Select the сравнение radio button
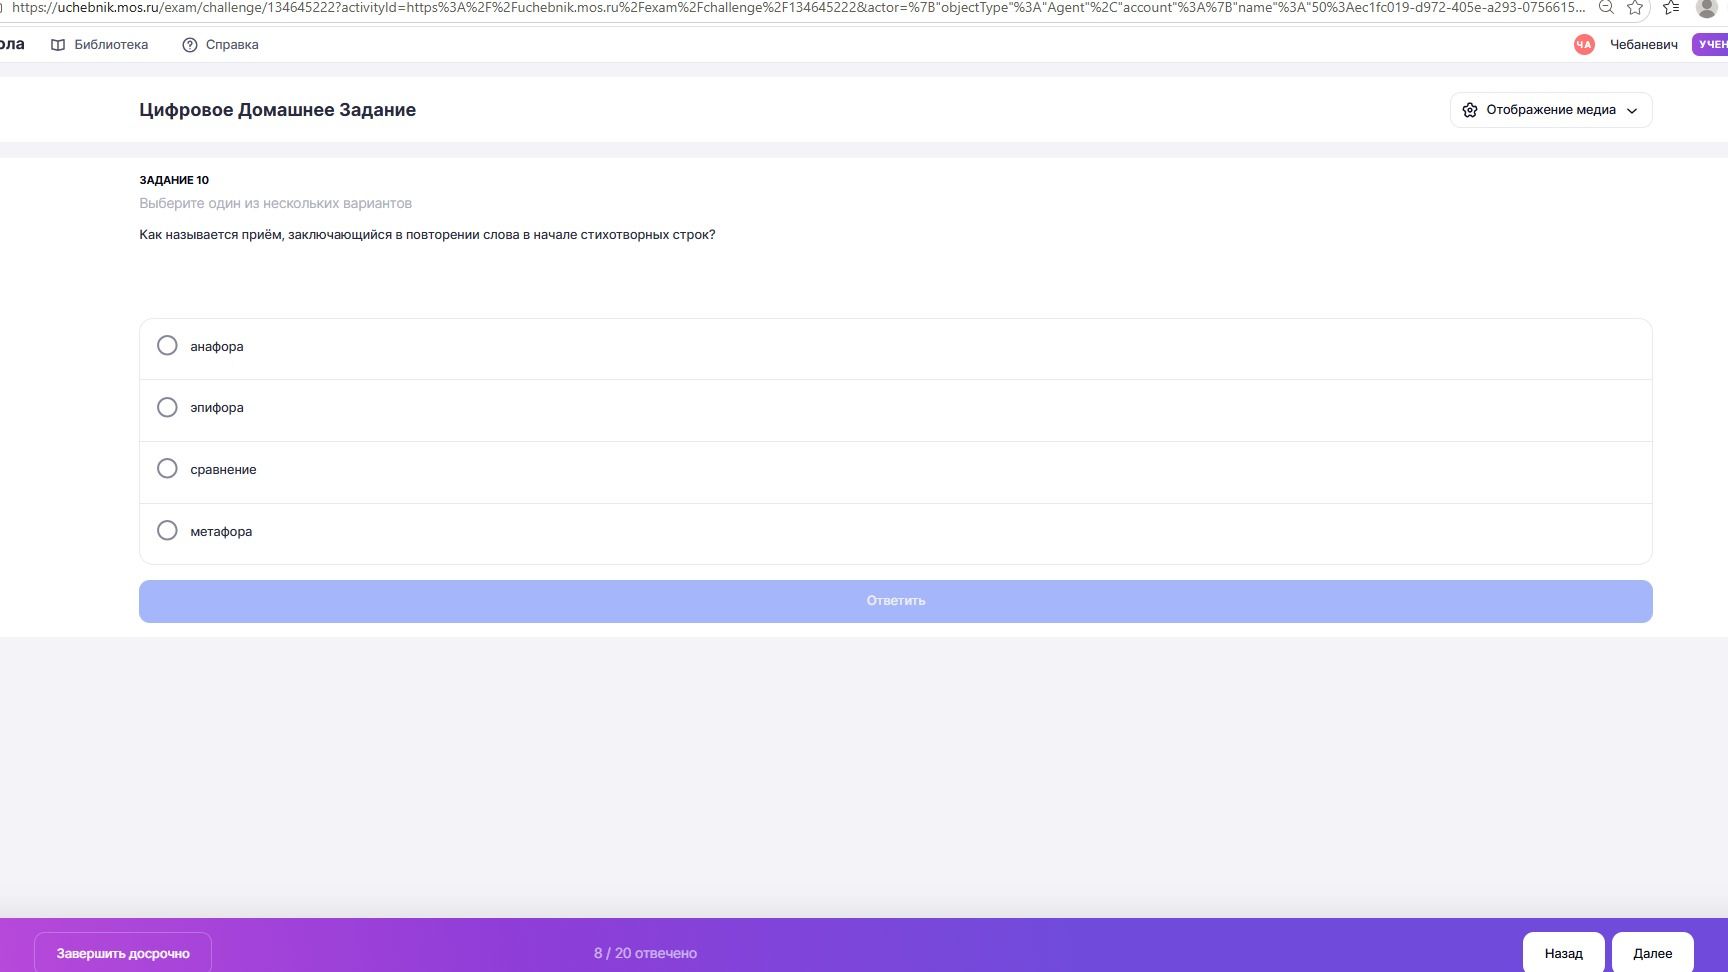The height and width of the screenshot is (972, 1728). pyautogui.click(x=167, y=469)
